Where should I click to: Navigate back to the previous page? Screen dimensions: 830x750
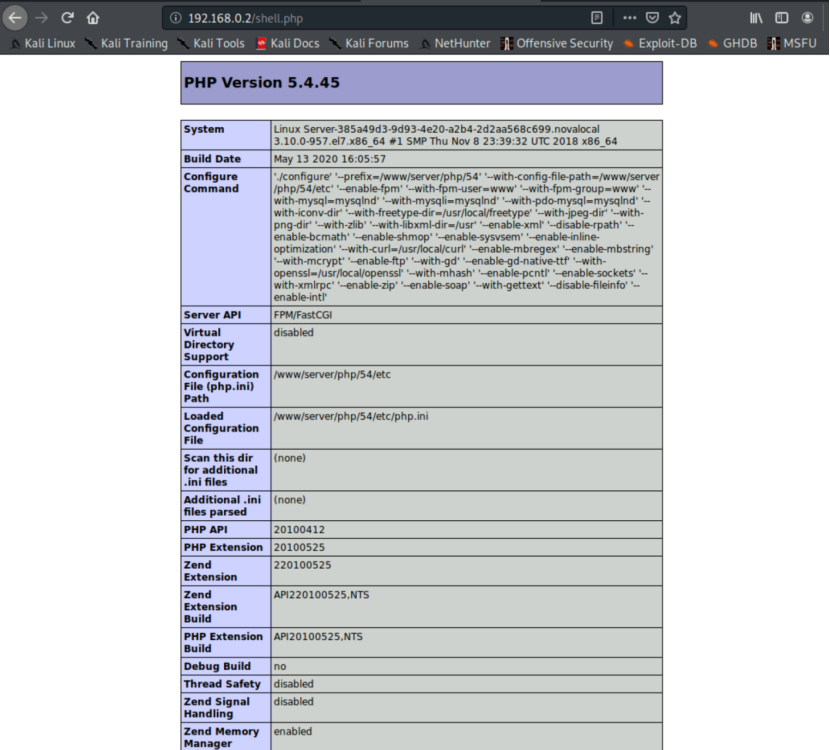14,17
